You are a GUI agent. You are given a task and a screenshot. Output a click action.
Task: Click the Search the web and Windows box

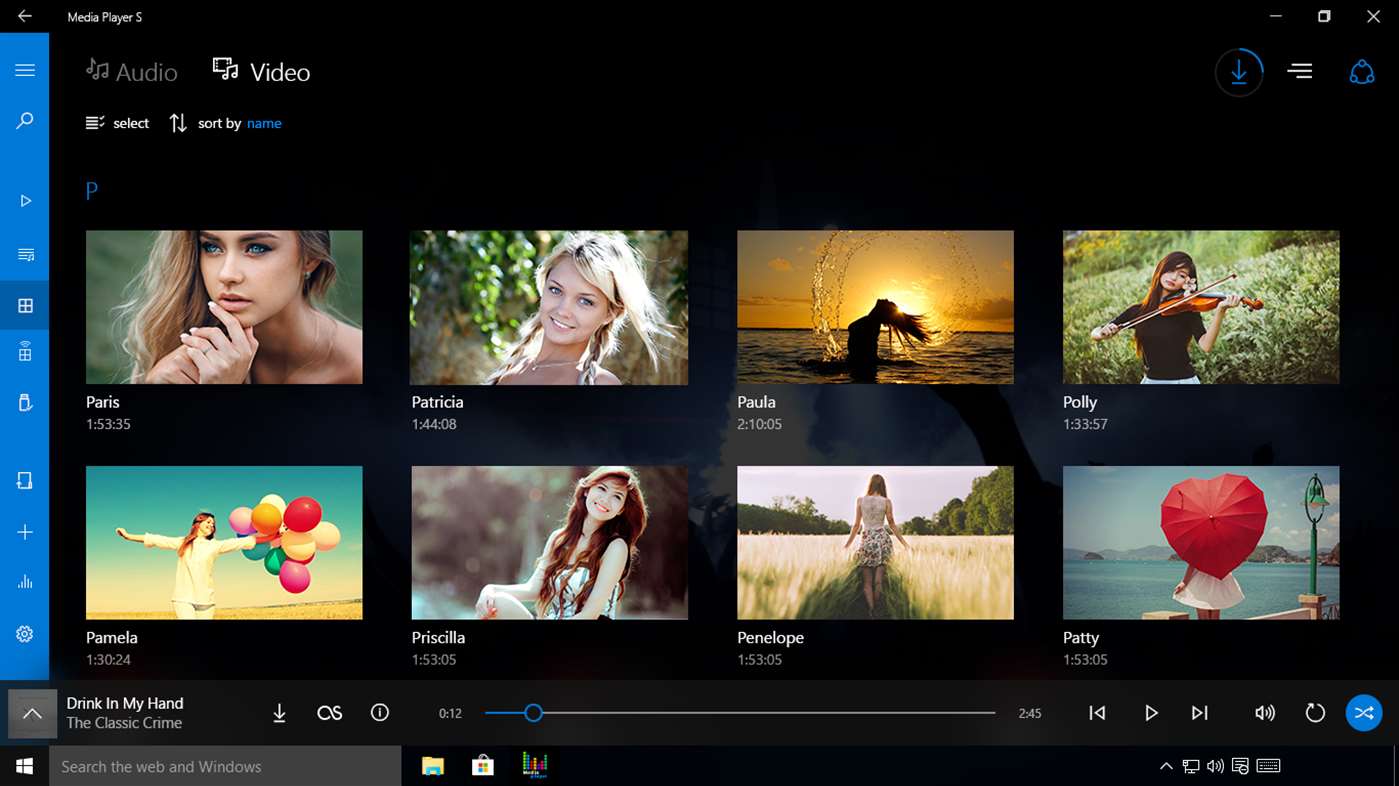pos(225,766)
